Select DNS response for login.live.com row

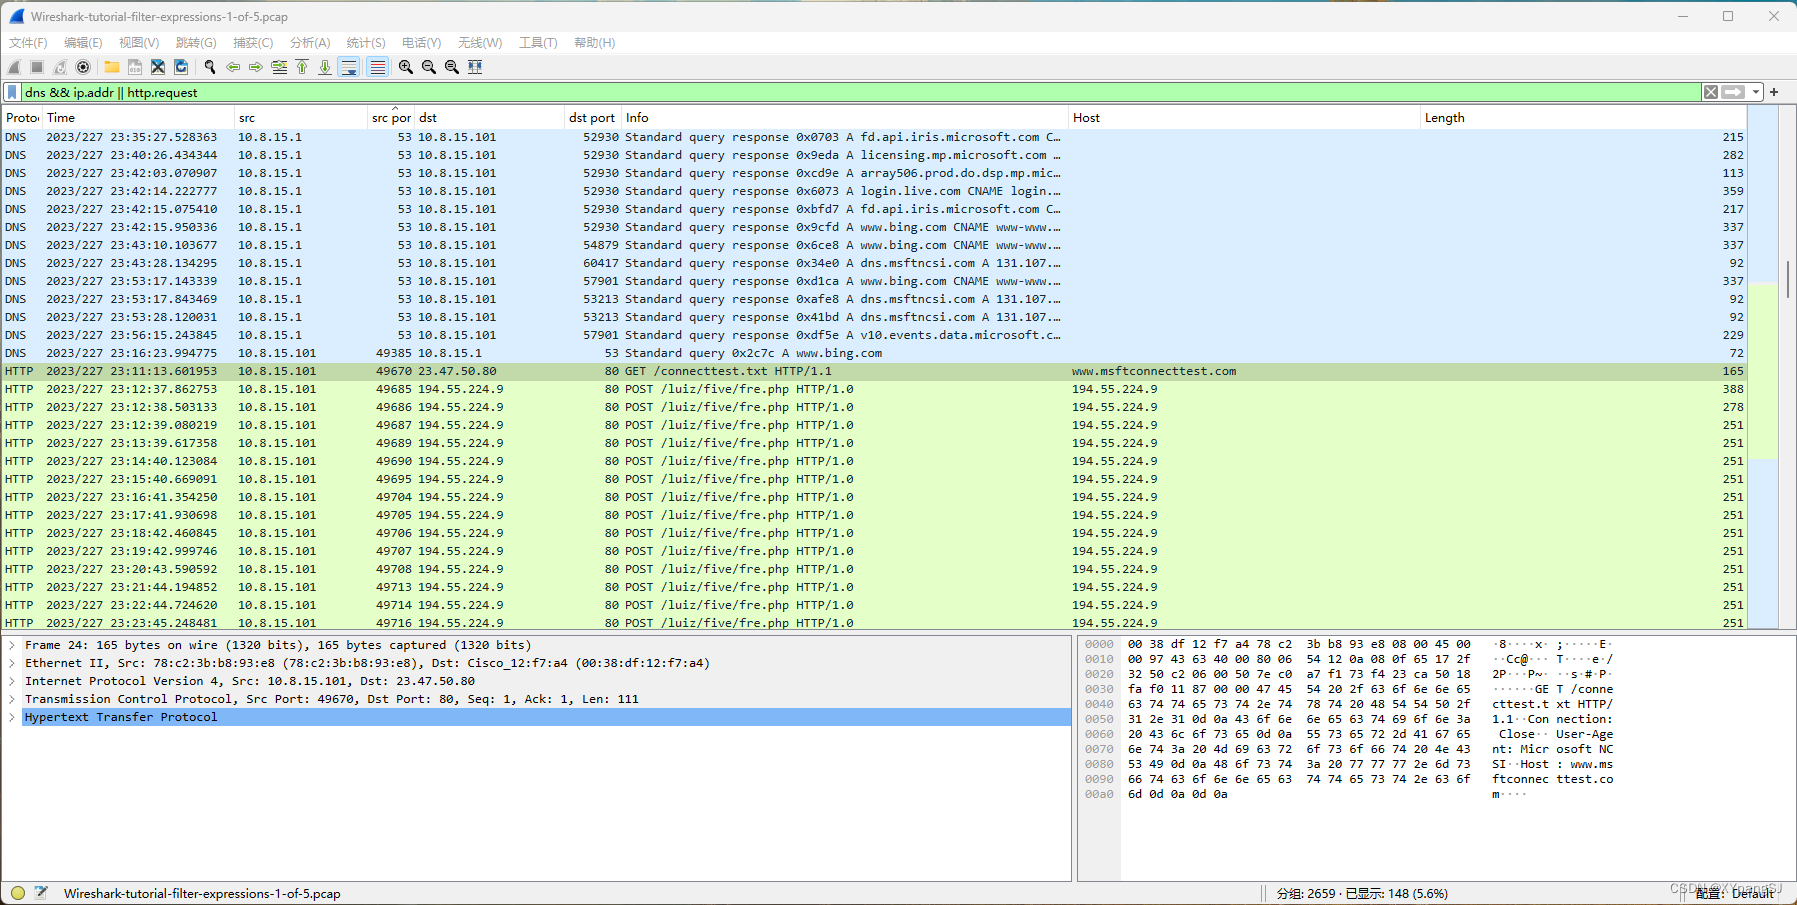point(874,191)
